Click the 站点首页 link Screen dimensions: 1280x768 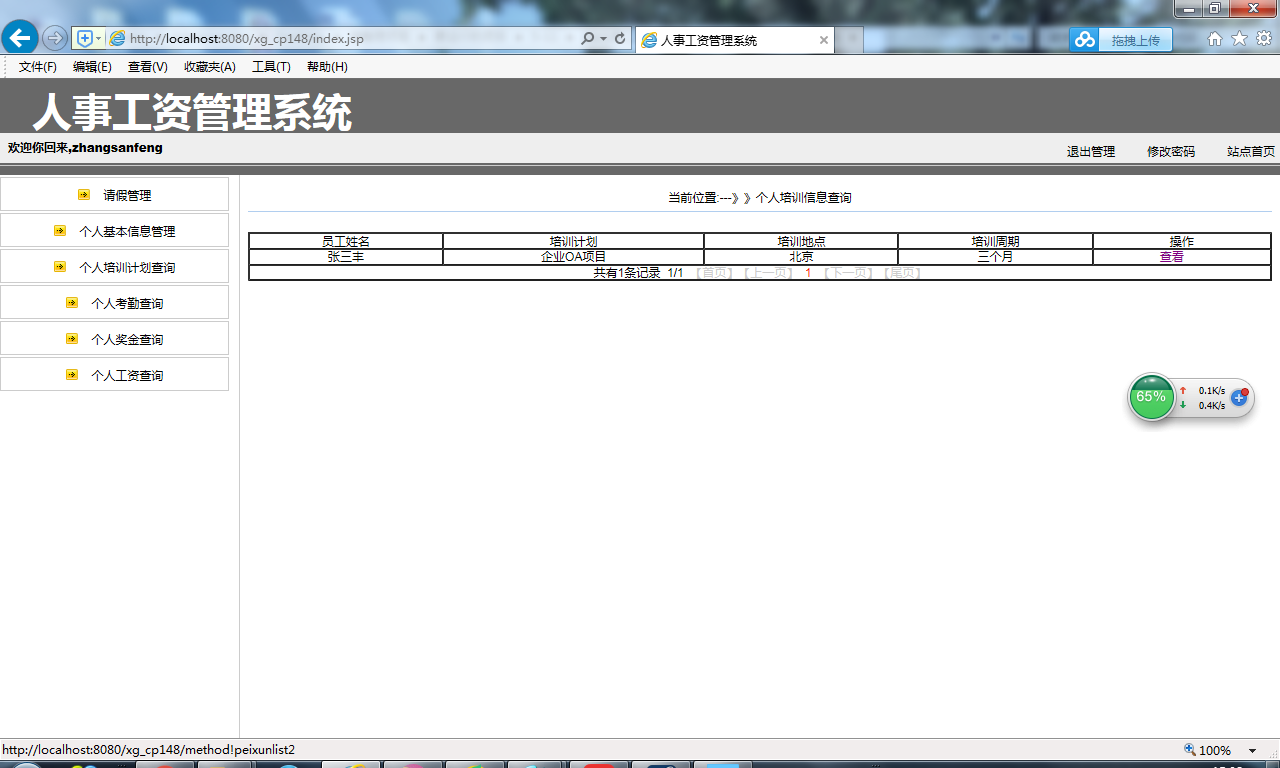tap(1251, 152)
